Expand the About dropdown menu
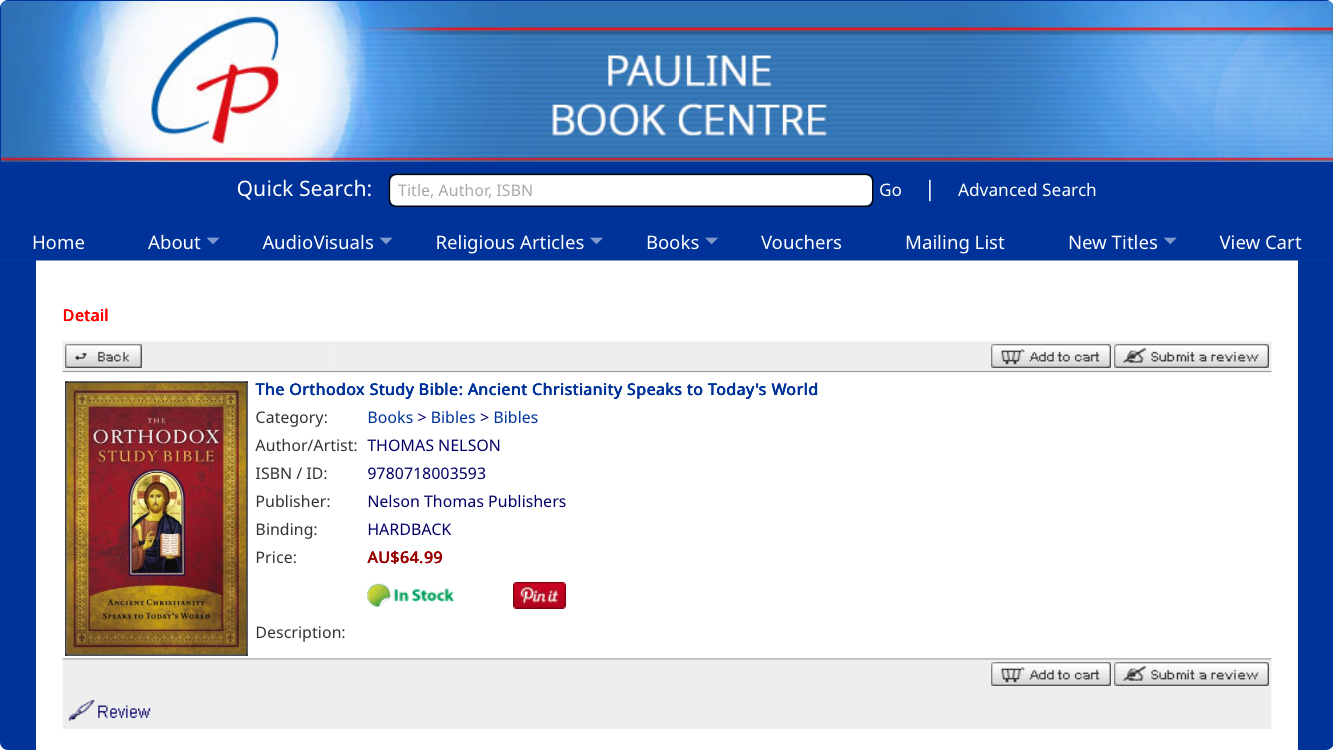Screen dimensions: 1333x750 click(x=184, y=242)
